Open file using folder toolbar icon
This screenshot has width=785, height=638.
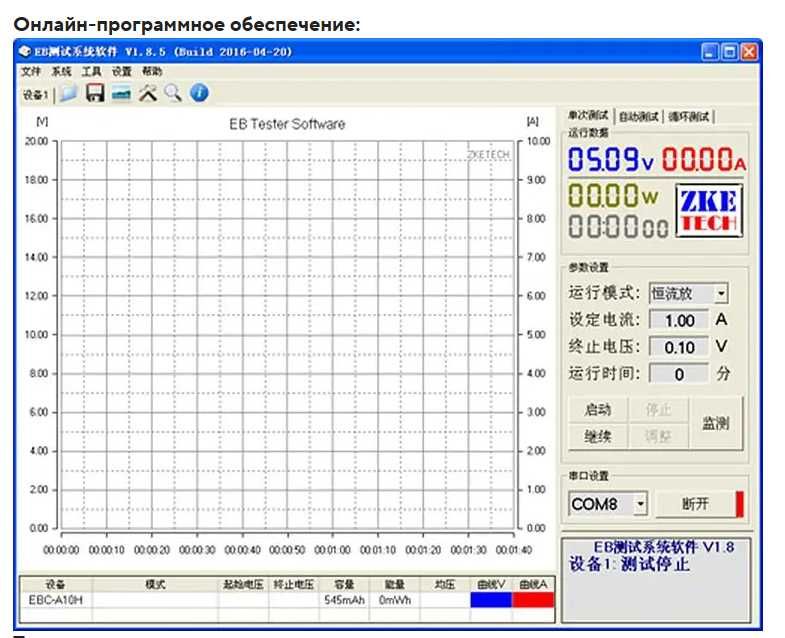(x=68, y=93)
